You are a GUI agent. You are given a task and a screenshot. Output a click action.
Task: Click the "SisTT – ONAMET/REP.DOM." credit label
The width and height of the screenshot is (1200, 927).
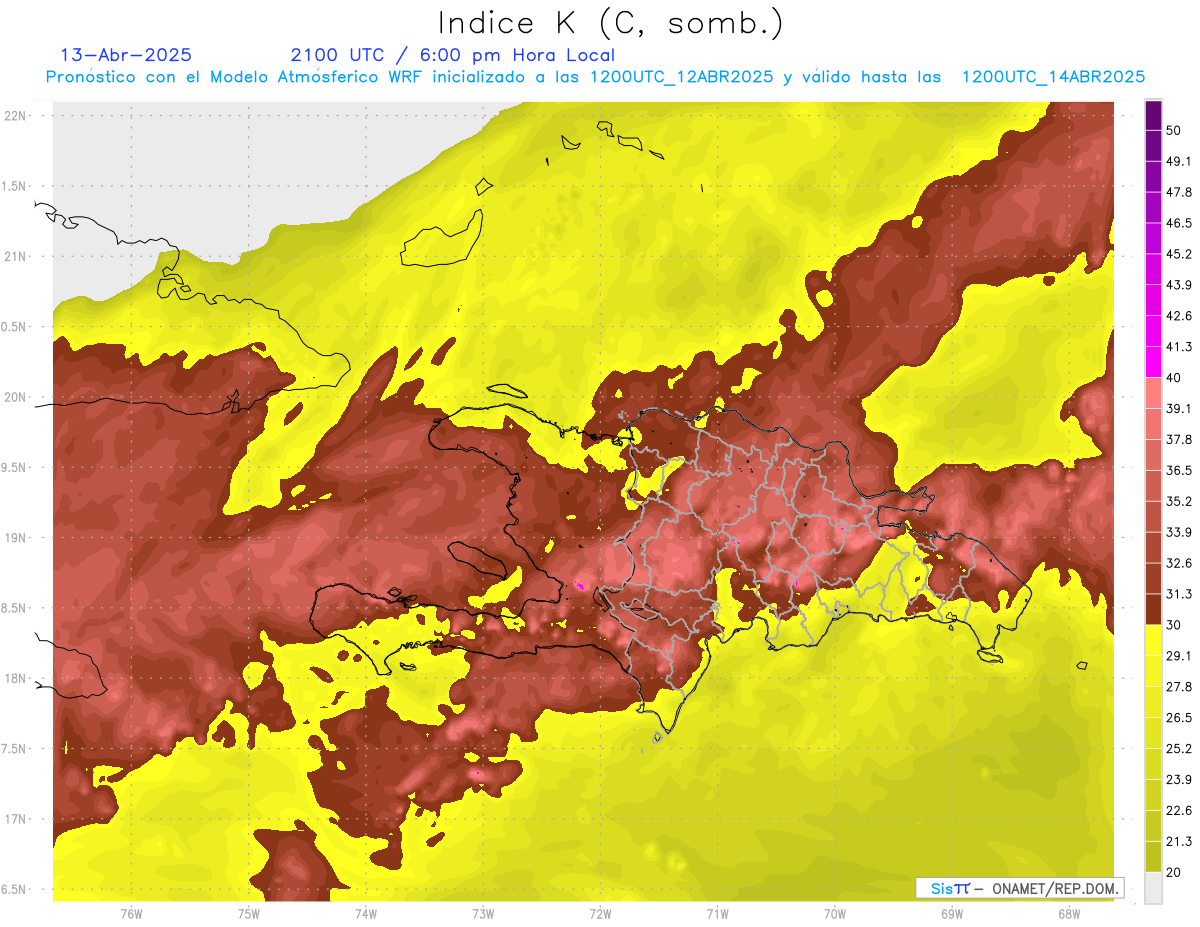tap(1019, 888)
